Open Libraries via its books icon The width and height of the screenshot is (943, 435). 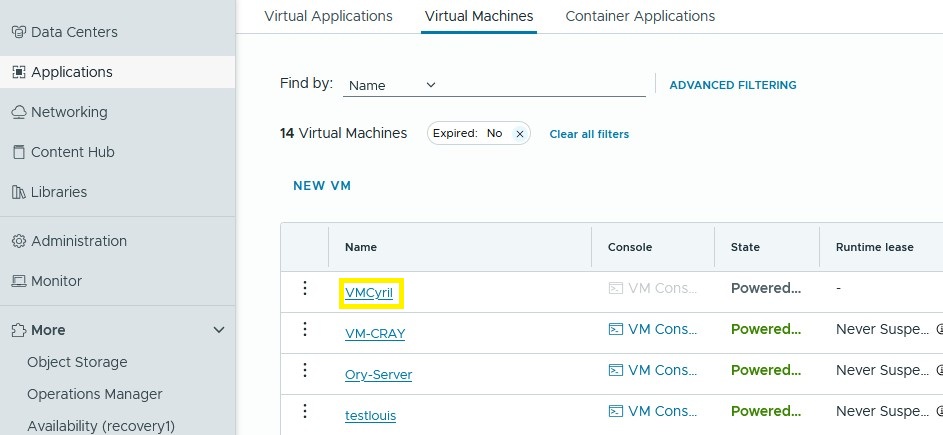tap(18, 192)
